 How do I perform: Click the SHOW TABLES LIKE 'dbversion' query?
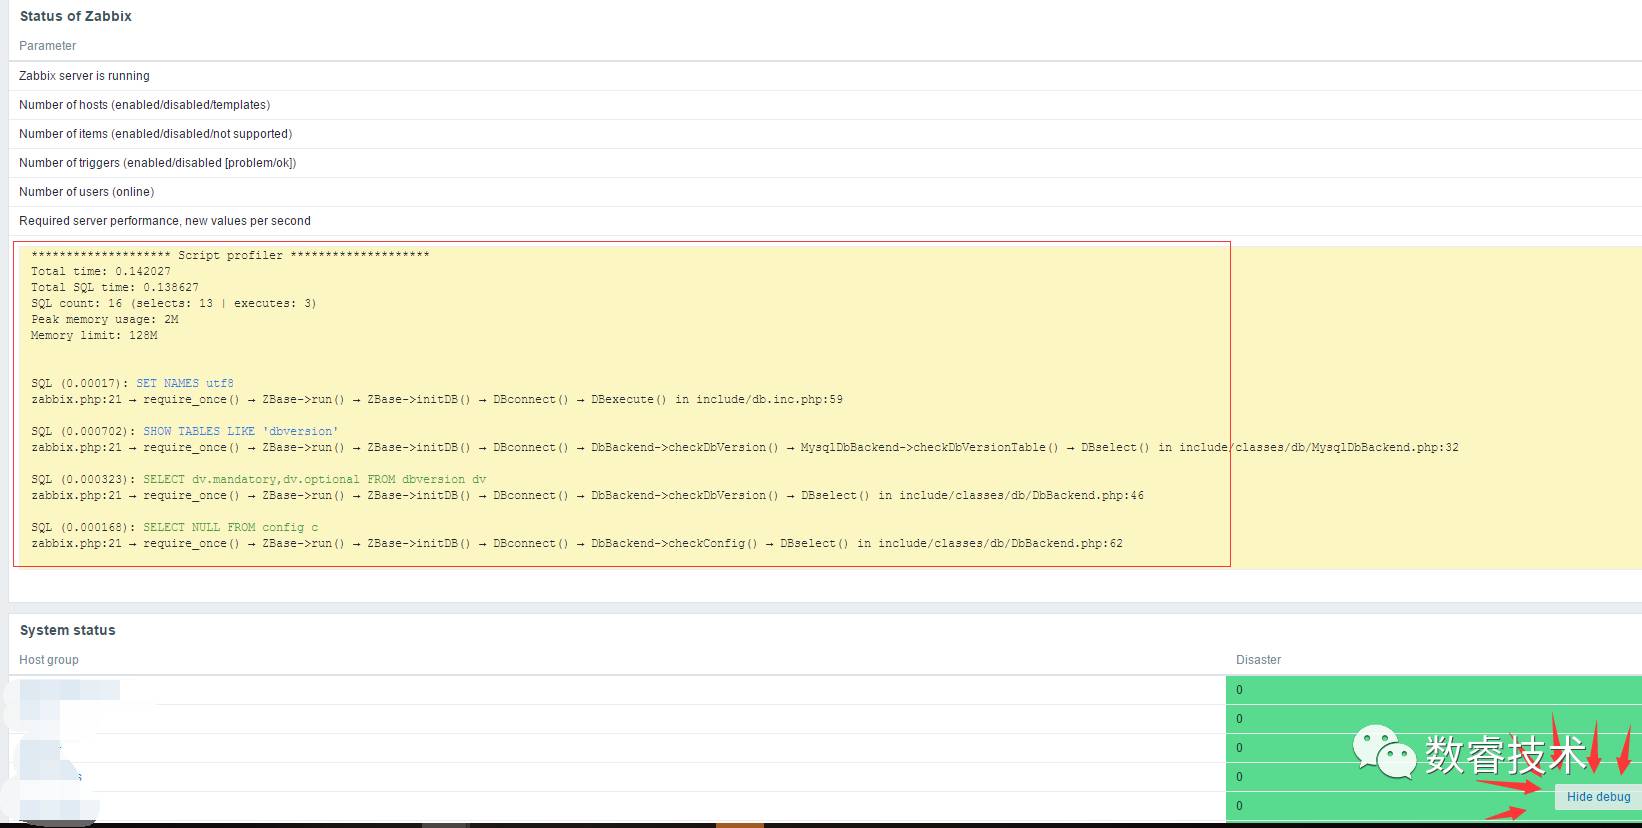pyautogui.click(x=241, y=431)
